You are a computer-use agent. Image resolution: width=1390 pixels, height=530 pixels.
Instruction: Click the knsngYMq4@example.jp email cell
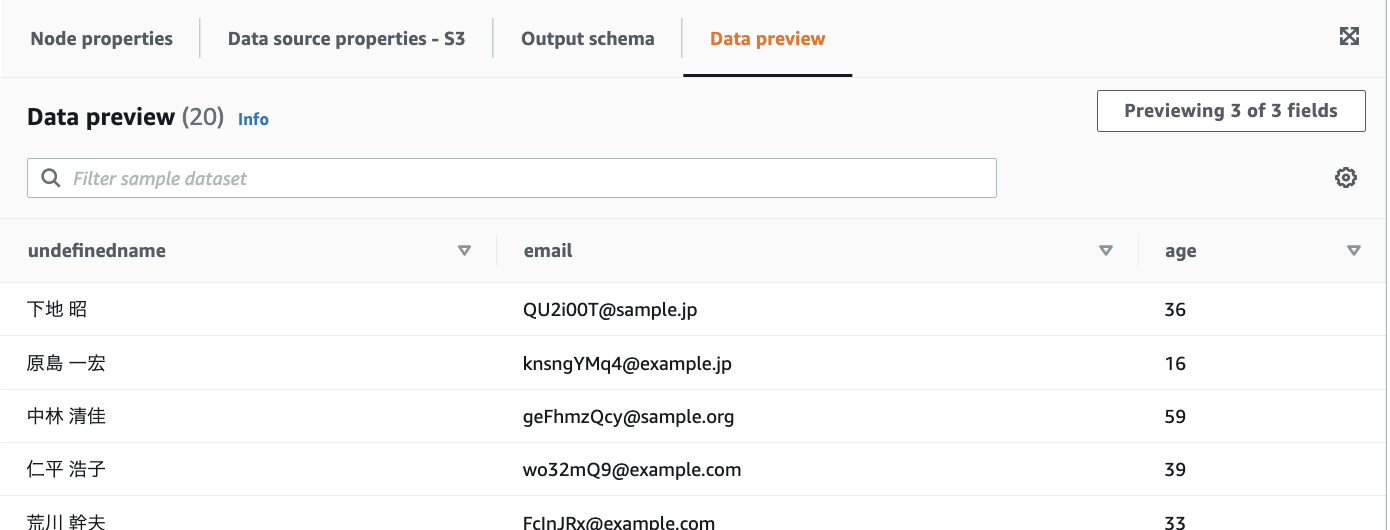click(627, 364)
